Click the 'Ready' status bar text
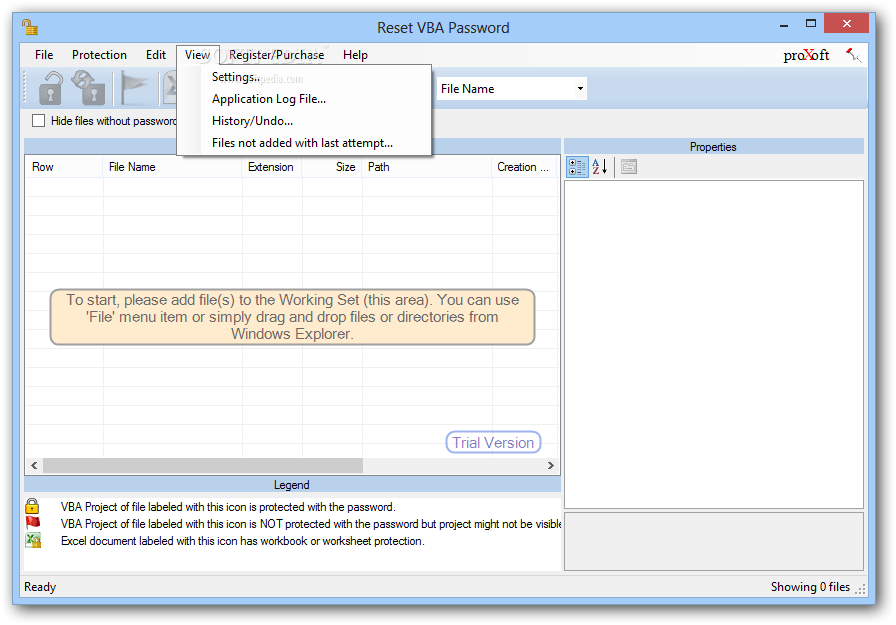 (x=40, y=587)
